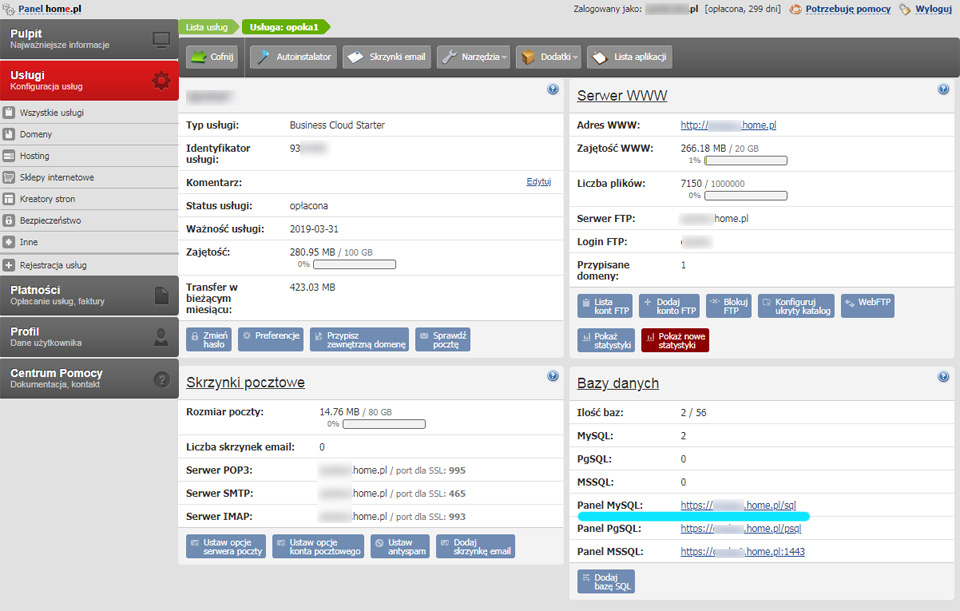This screenshot has width=960, height=611.
Task: Click the Sprawdź pocztę button
Action: [443, 340]
